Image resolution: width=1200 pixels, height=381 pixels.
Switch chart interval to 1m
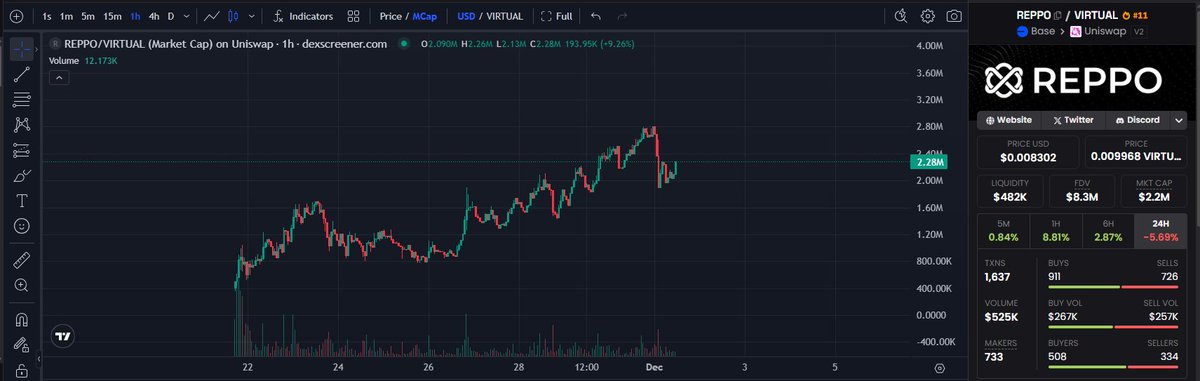(66, 17)
